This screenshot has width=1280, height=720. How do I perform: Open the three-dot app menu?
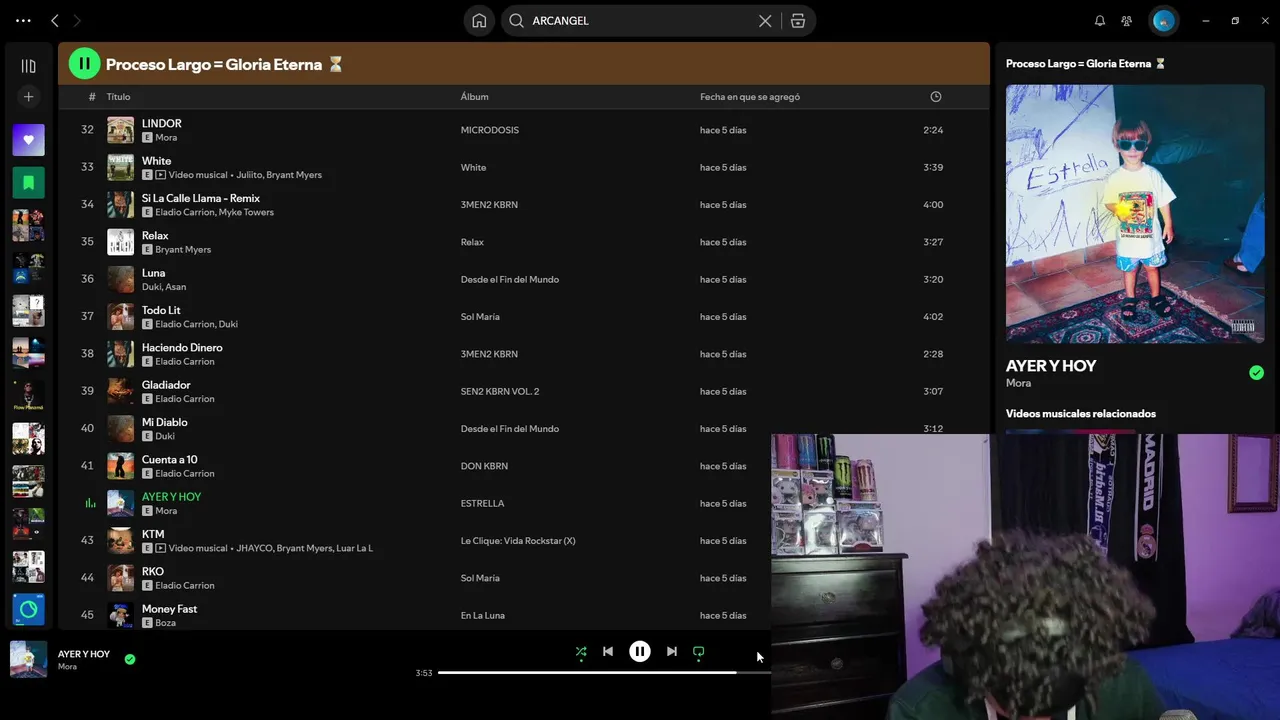[x=23, y=20]
